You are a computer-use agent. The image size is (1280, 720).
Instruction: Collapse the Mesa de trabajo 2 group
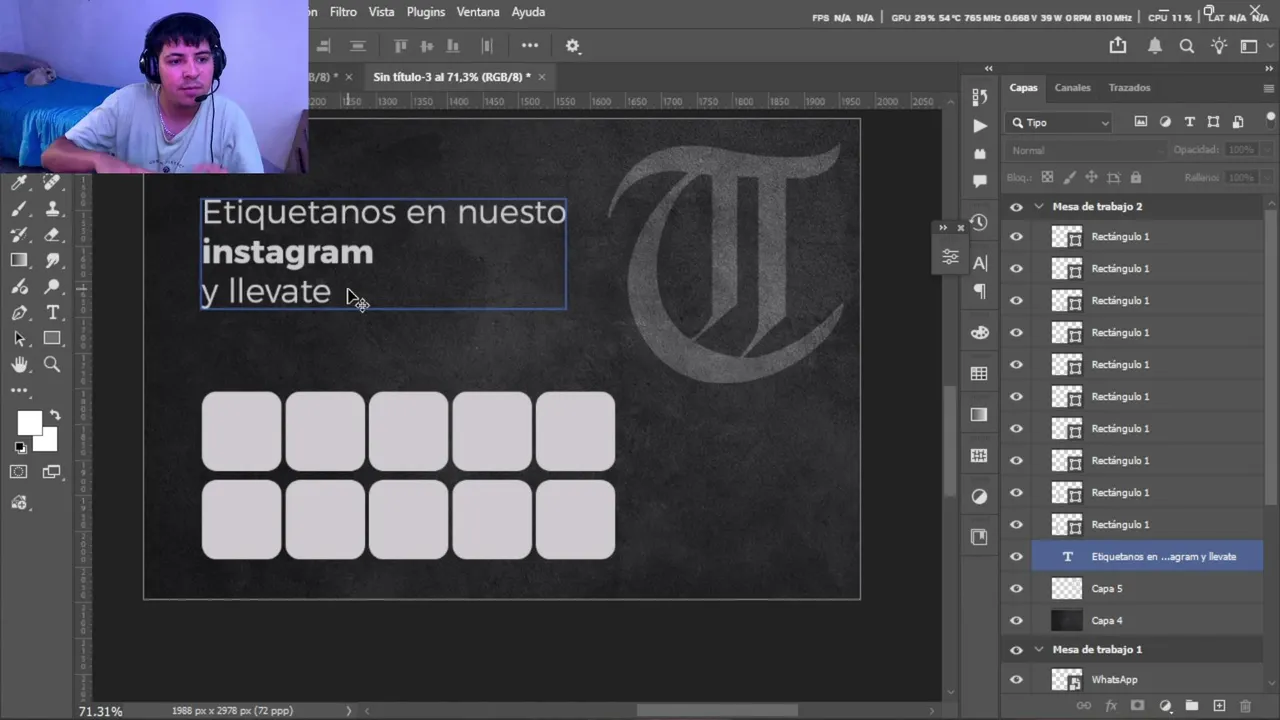(1039, 207)
